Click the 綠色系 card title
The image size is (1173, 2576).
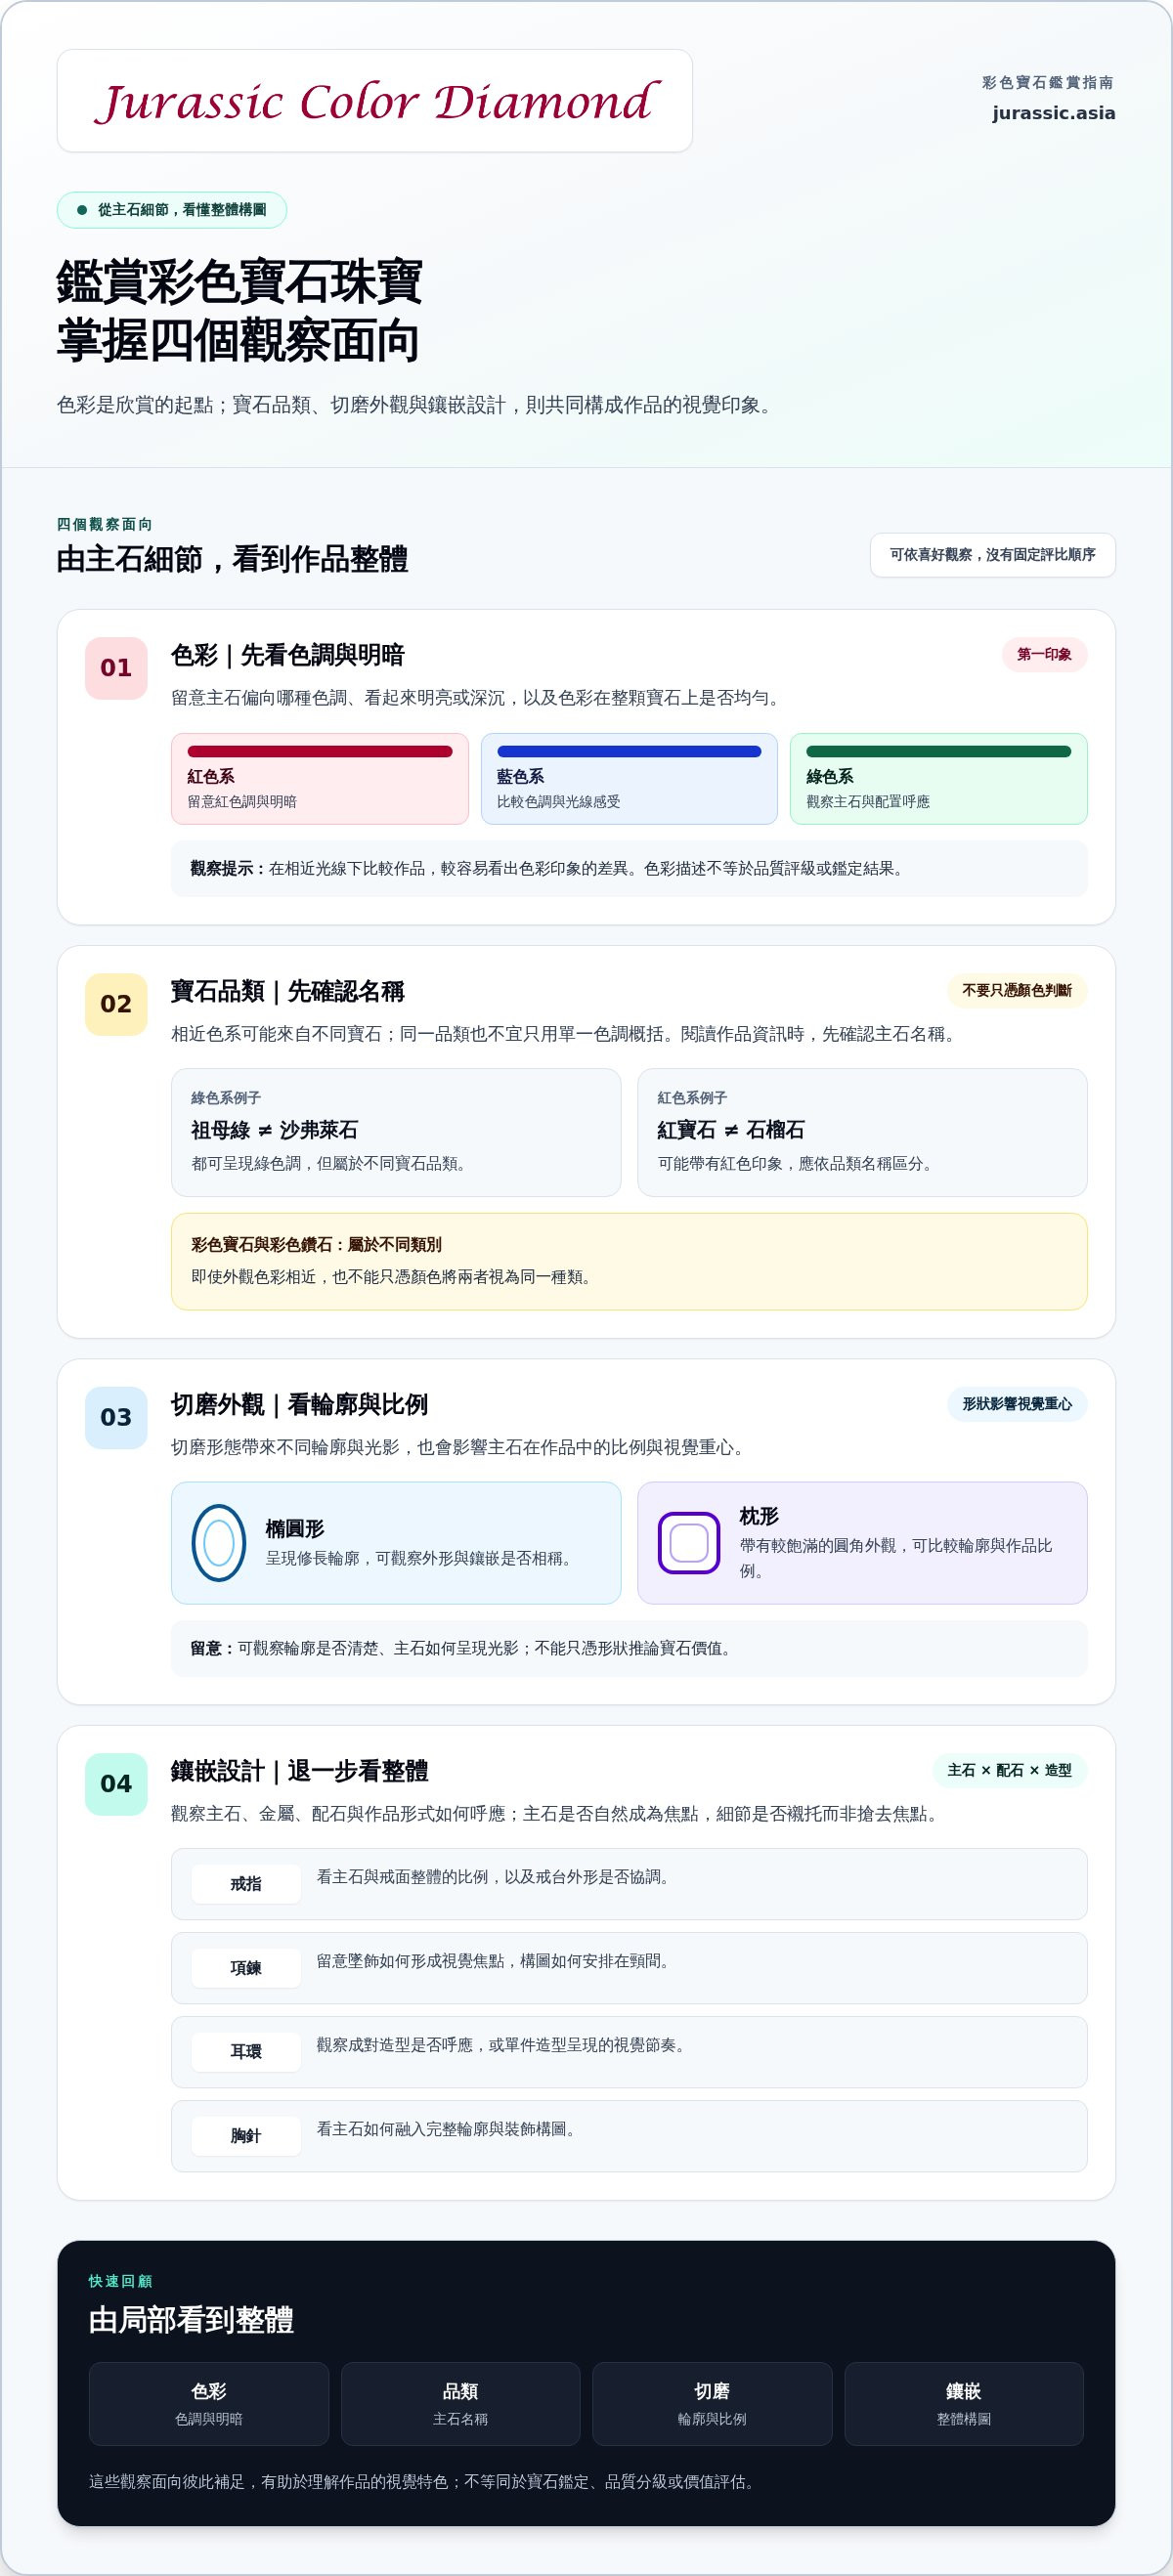830,776
